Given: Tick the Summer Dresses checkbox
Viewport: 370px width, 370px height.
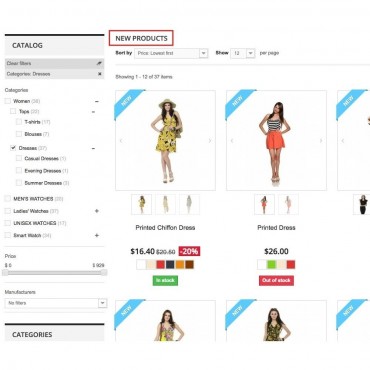Looking at the screenshot, I should pos(19,183).
